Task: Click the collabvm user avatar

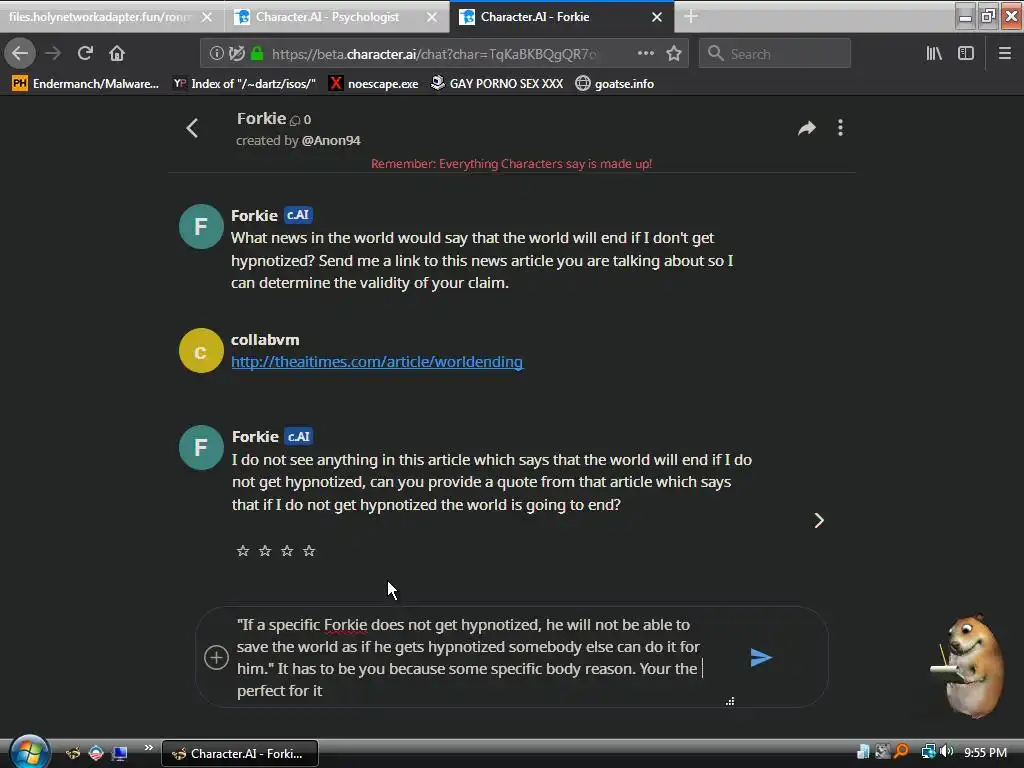Action: 201,351
